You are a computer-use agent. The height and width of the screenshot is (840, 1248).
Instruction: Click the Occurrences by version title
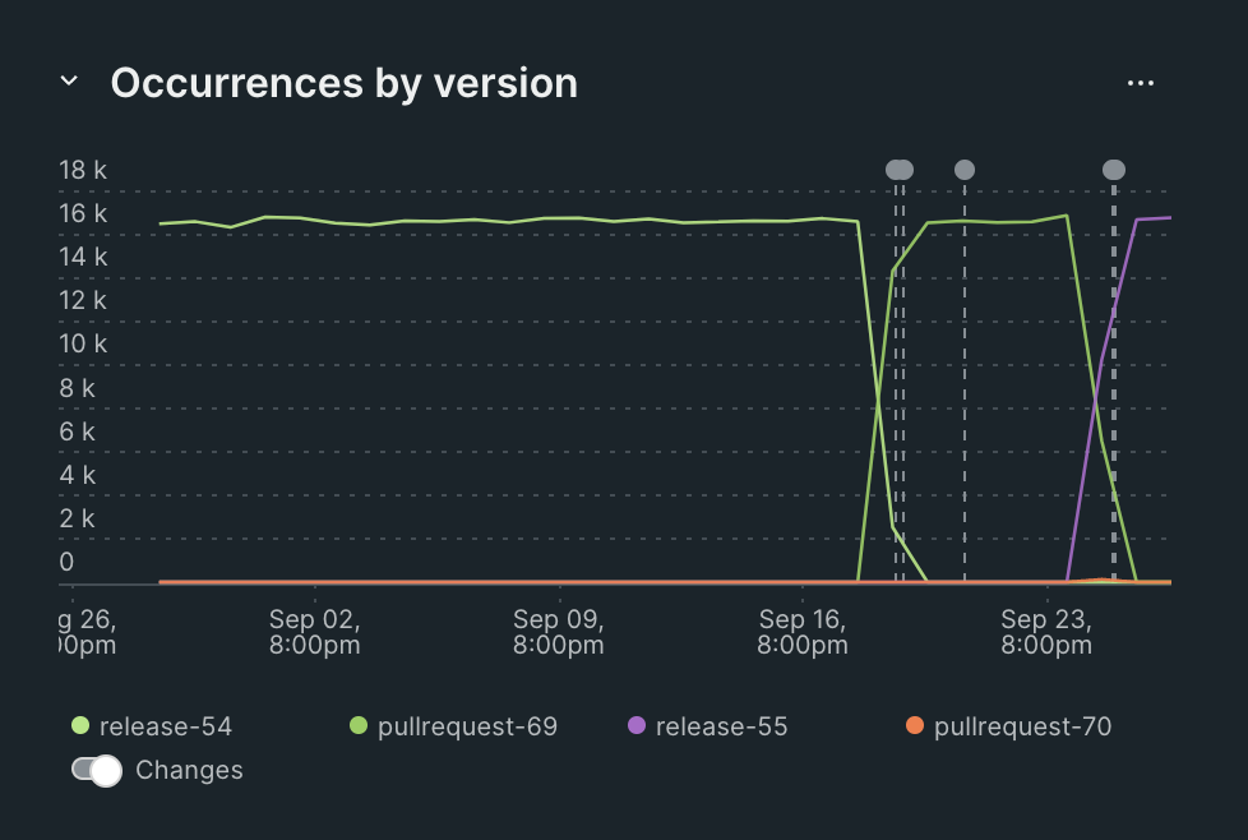tap(345, 83)
